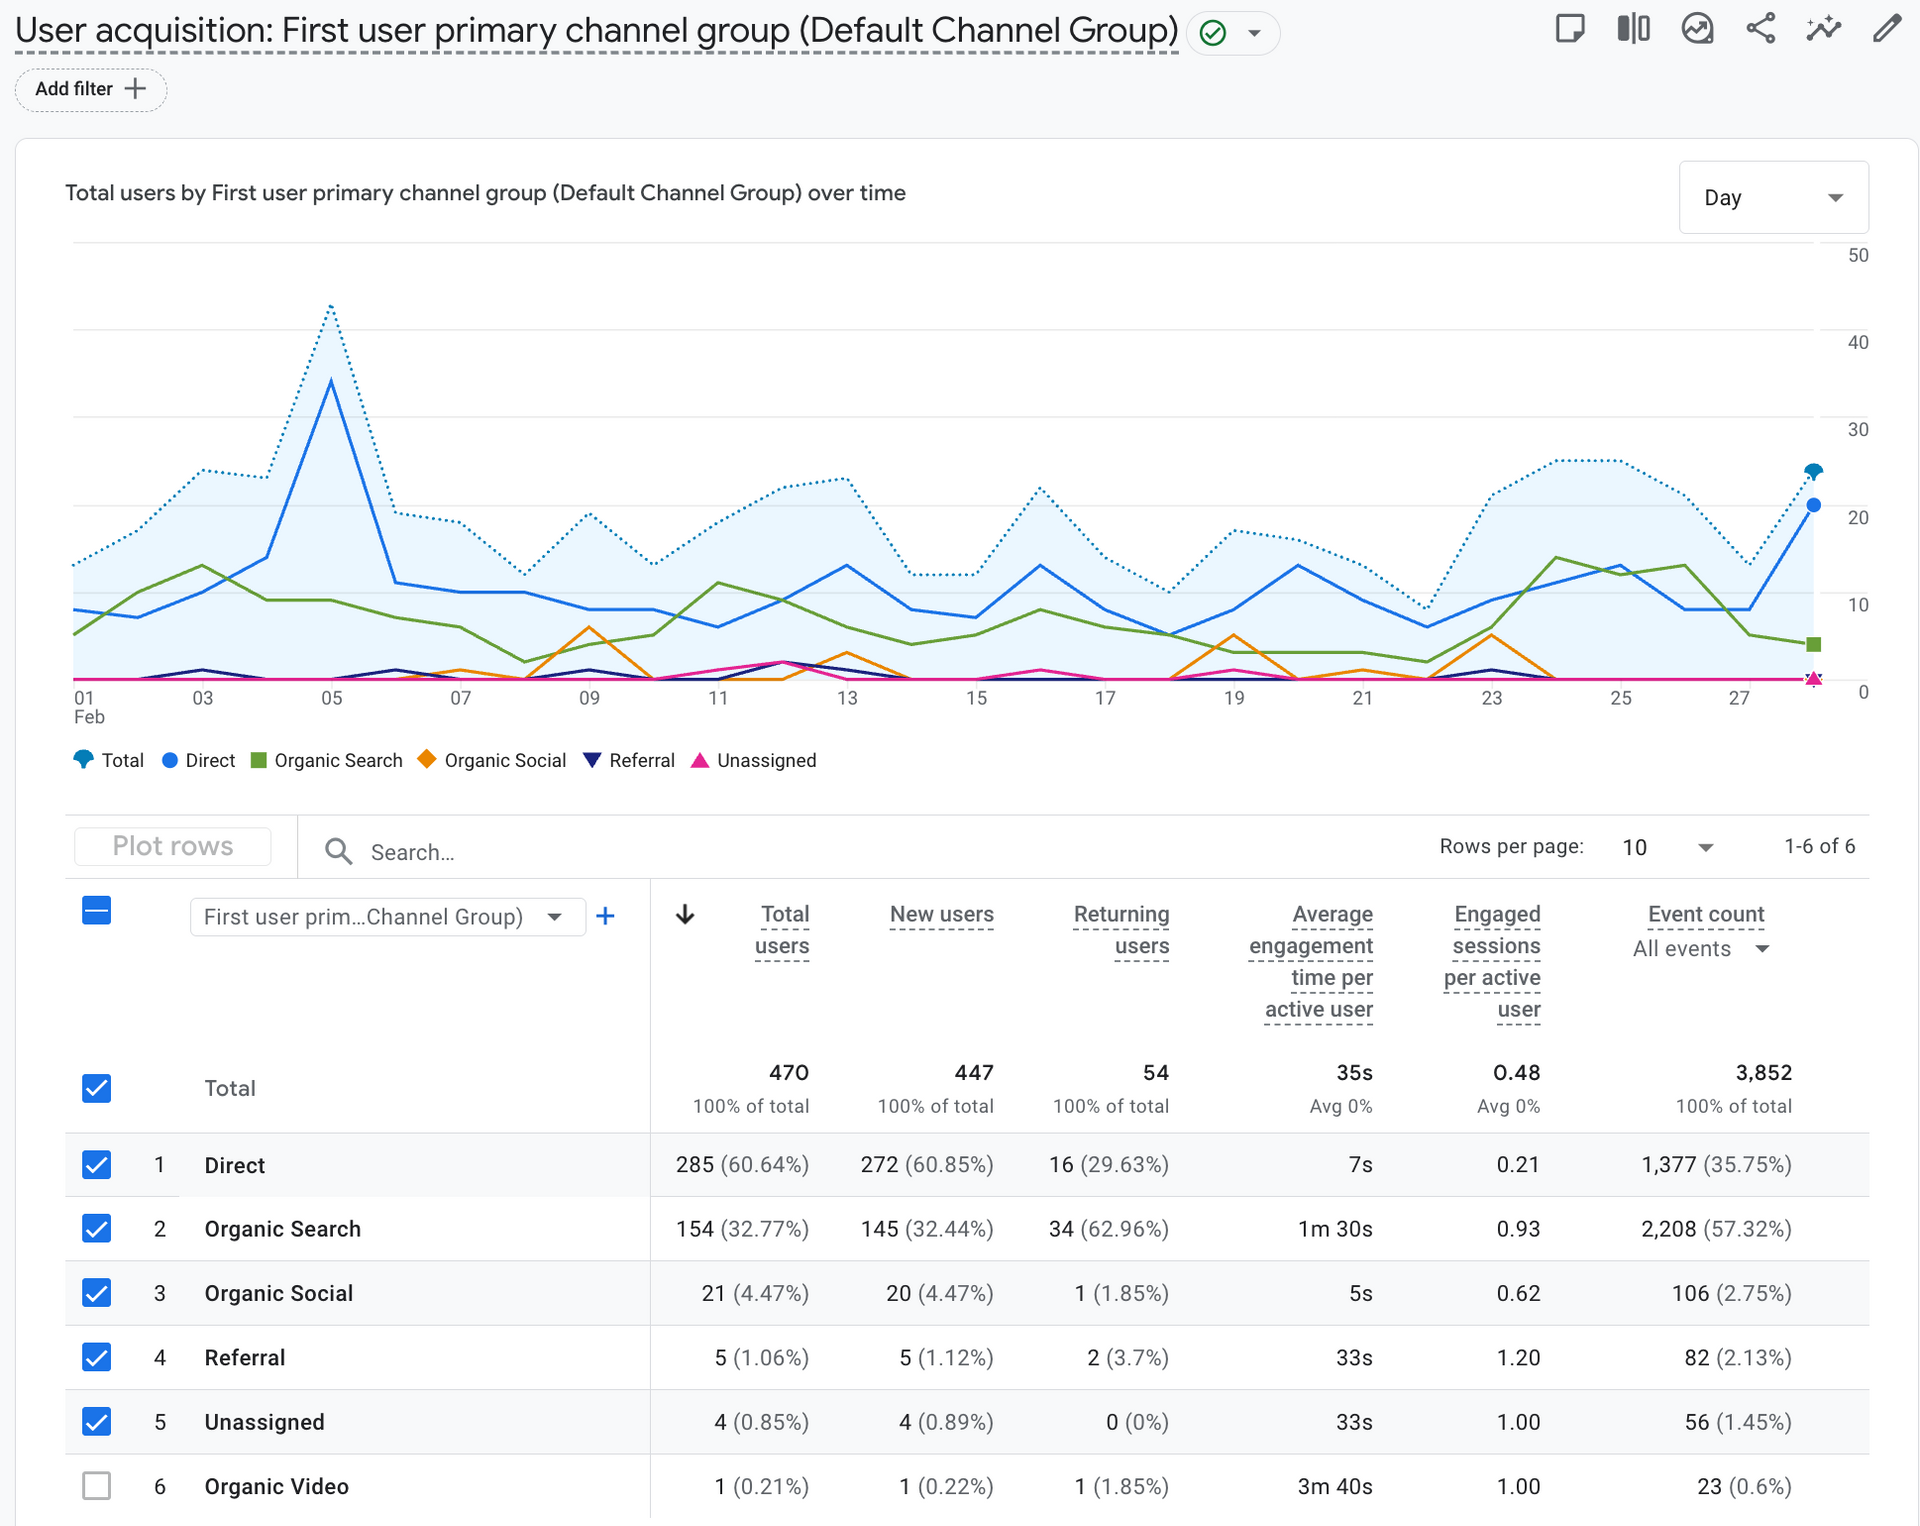Click the blue plus add dimension icon
Screen dimensions: 1920x1526
click(x=605, y=916)
